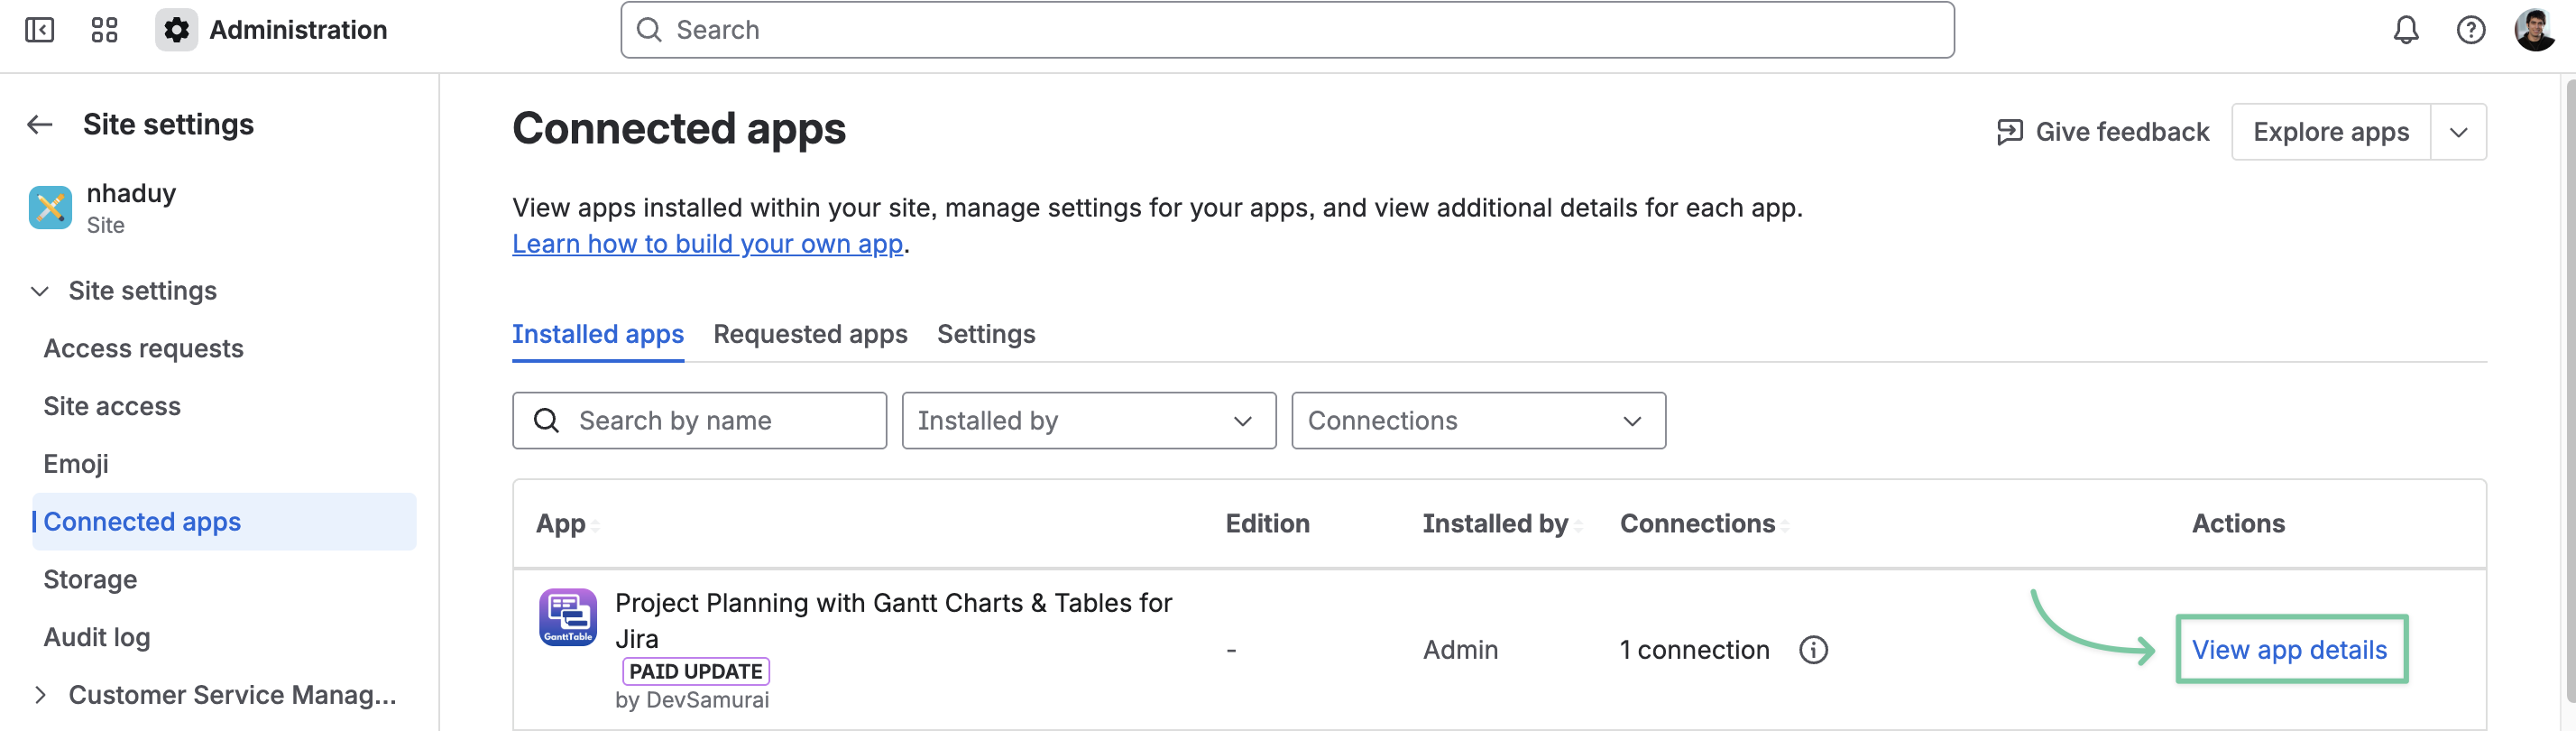Click the Administration gear icon
The image size is (2576, 731).
[176, 30]
